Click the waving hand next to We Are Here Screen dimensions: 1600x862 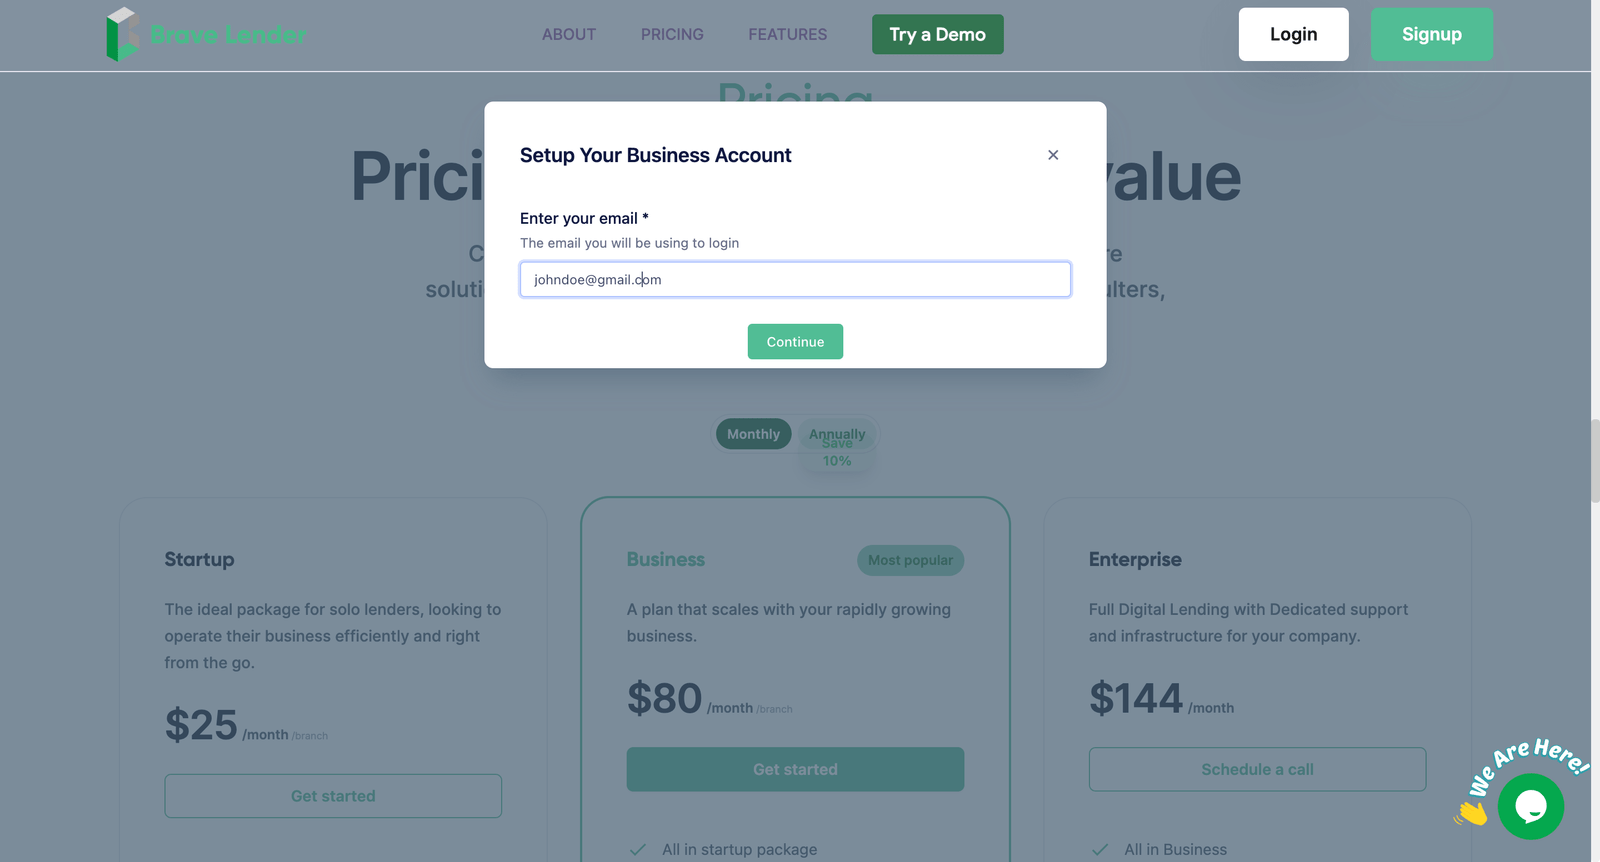point(1470,812)
